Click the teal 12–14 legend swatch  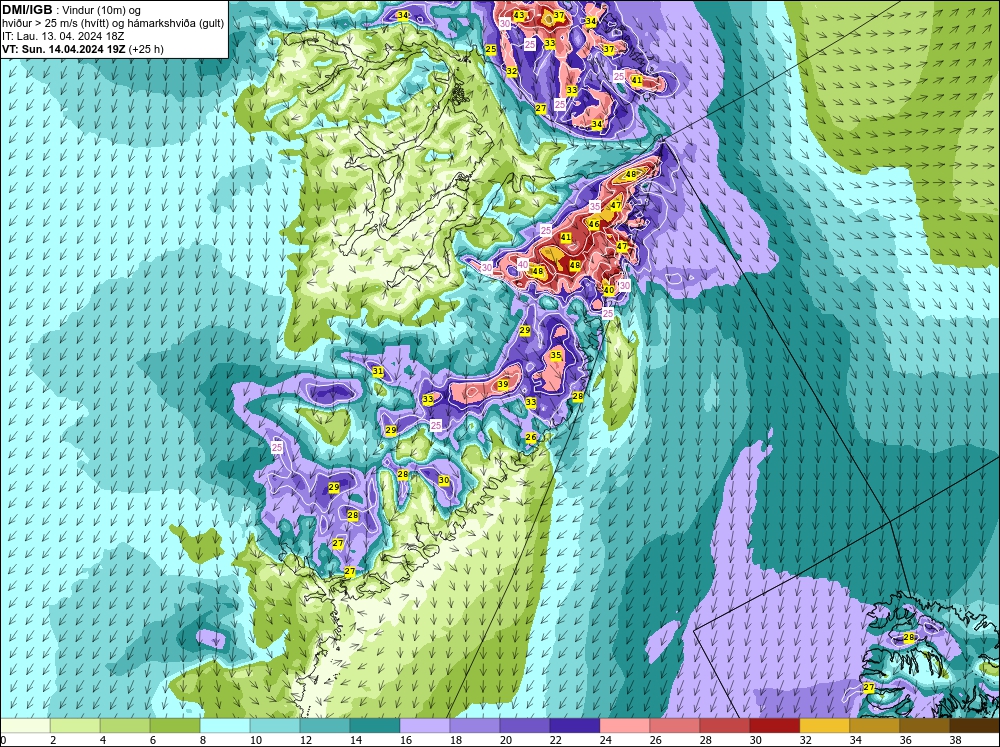(x=325, y=726)
